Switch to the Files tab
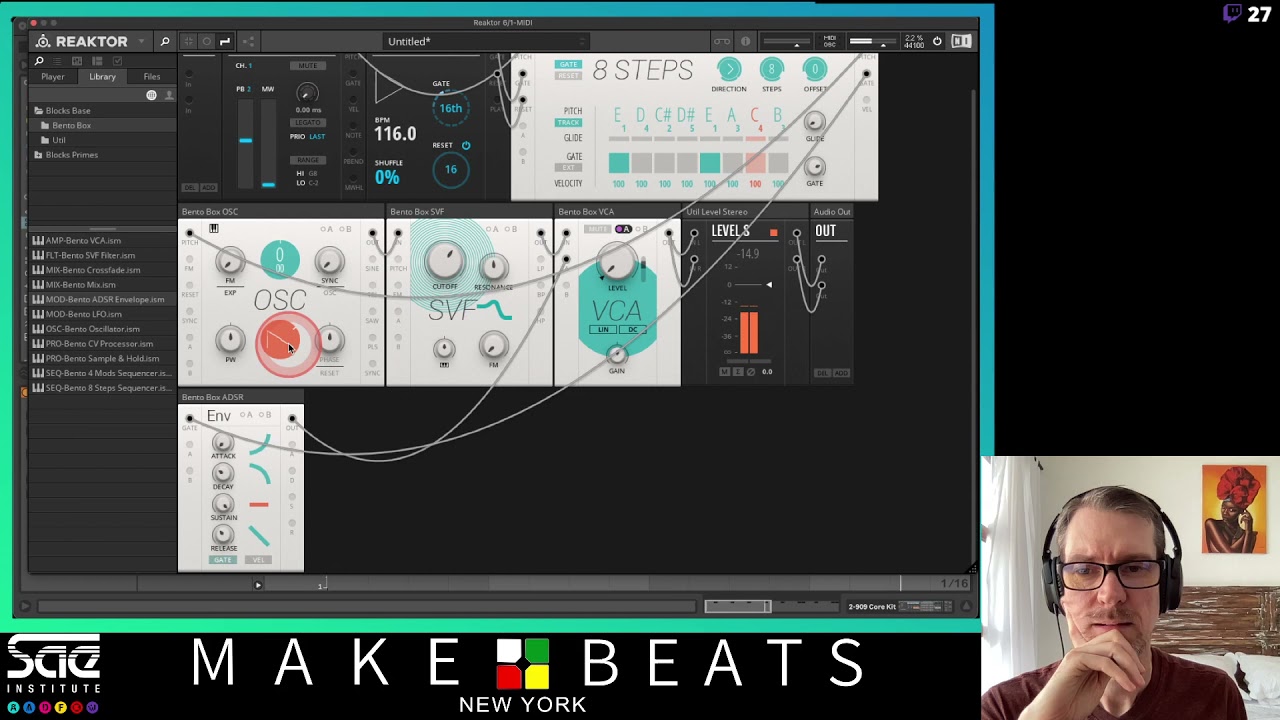1280x720 pixels. [152, 77]
